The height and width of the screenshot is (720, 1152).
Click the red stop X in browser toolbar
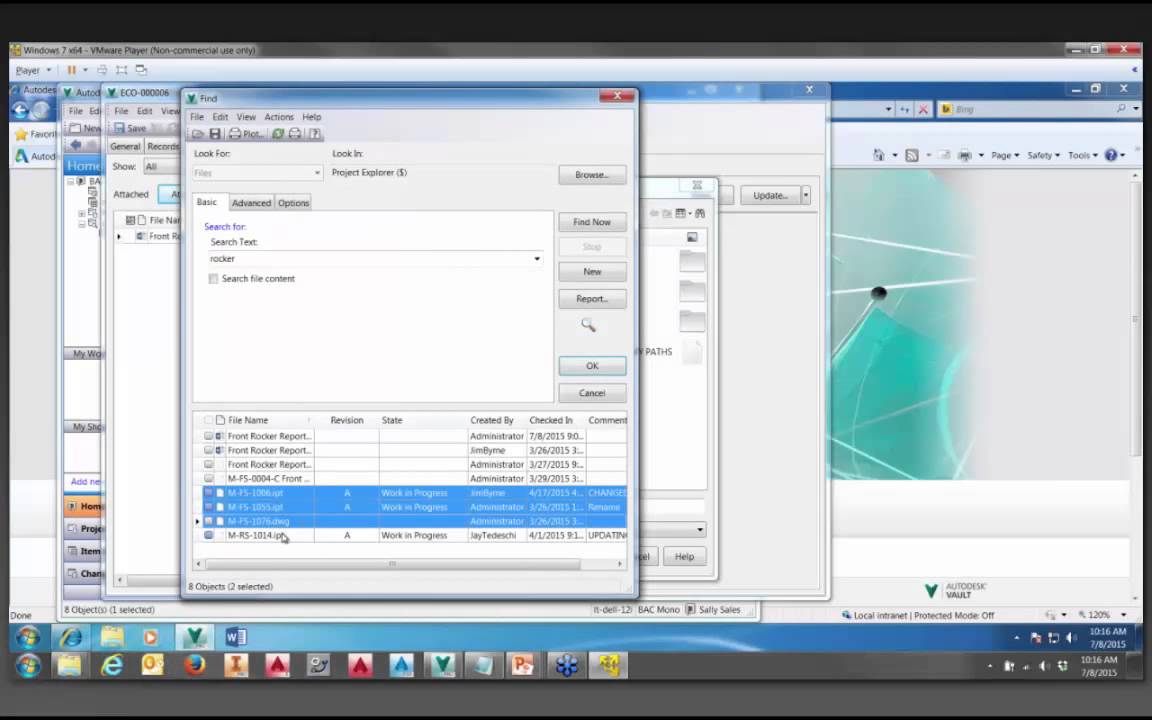pos(924,109)
